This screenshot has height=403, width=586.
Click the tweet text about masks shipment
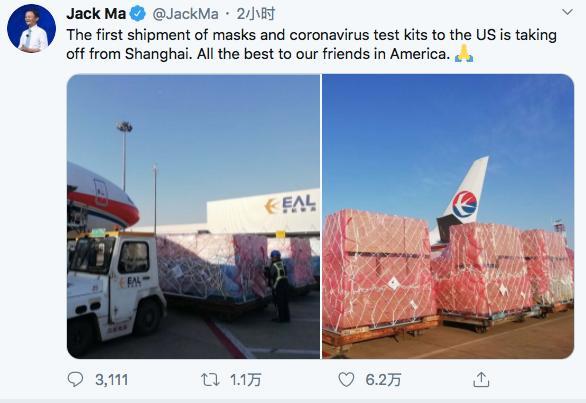click(311, 44)
